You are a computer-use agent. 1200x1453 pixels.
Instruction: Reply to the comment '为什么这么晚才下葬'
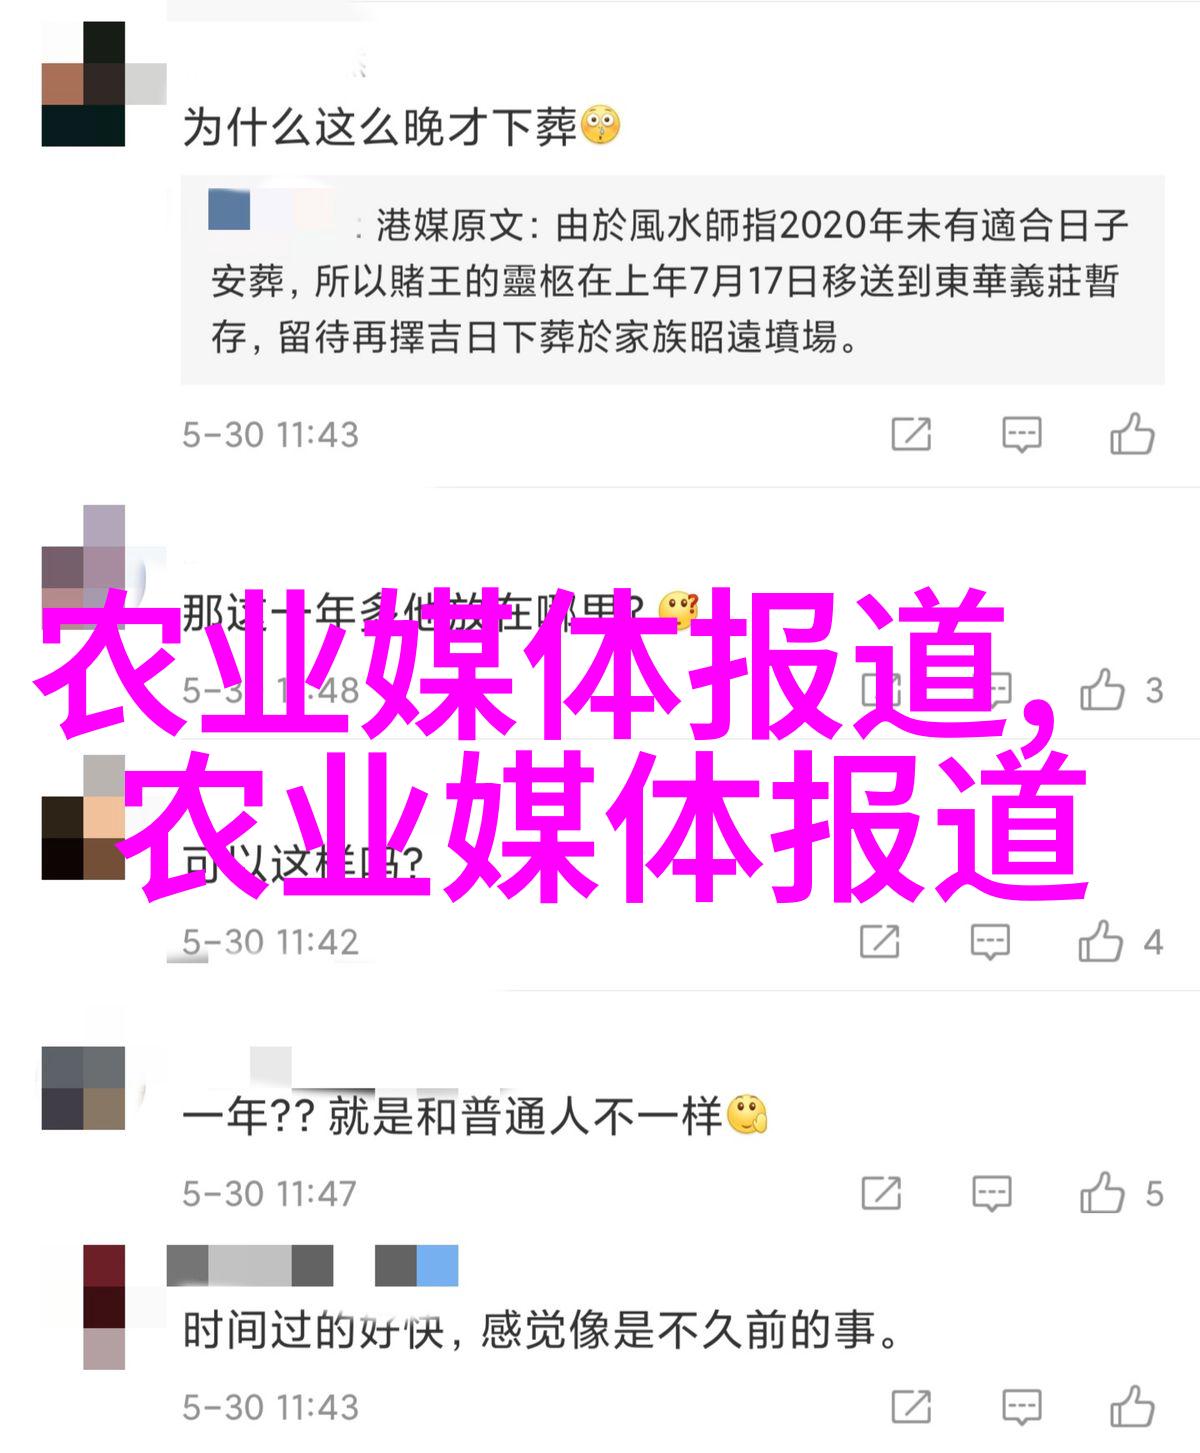[1022, 434]
